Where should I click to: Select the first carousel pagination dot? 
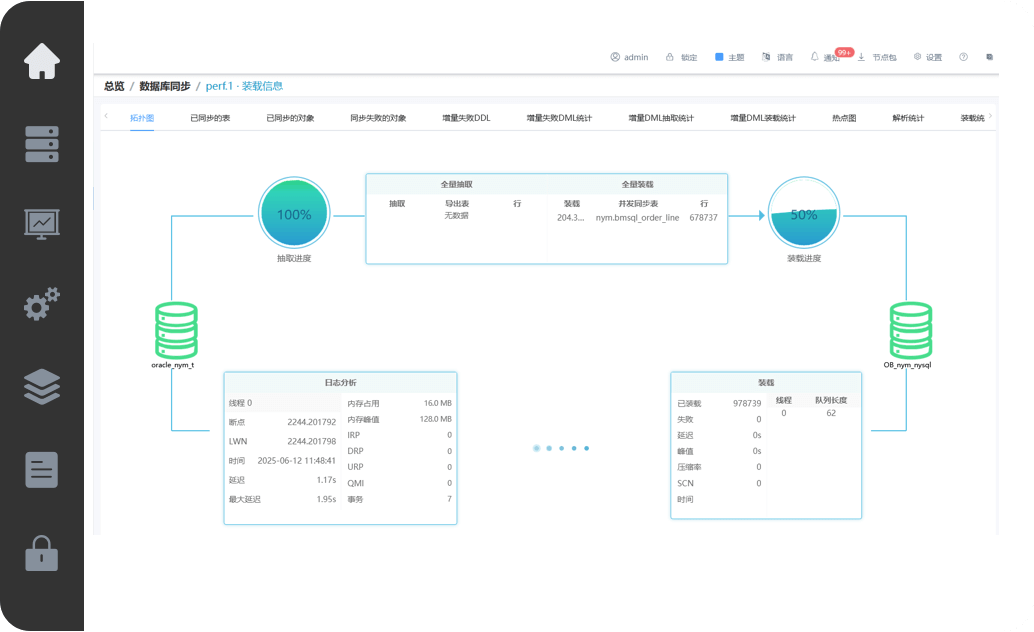tap(537, 449)
